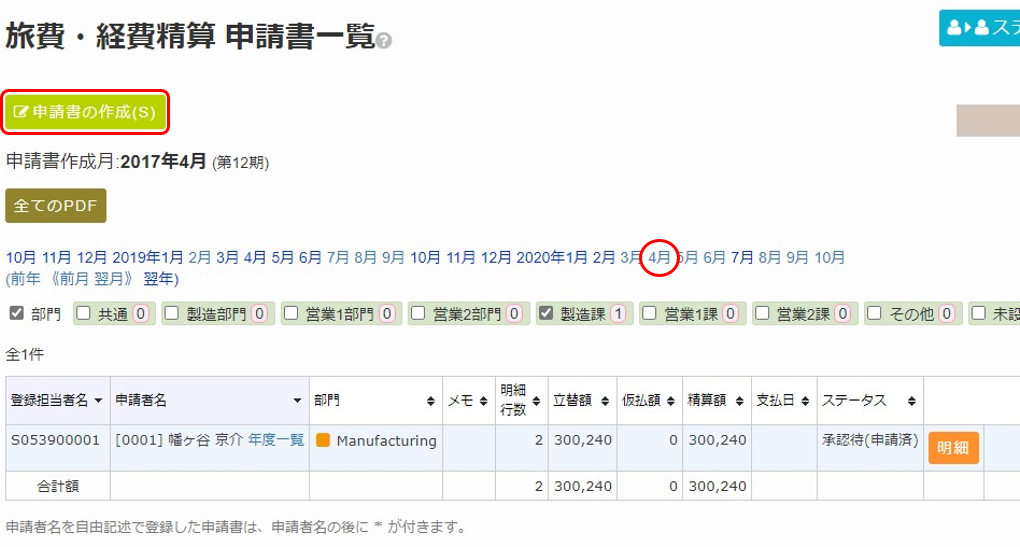Check the 営業1課 checkbox
The image size is (1020, 547).
[x=649, y=314]
